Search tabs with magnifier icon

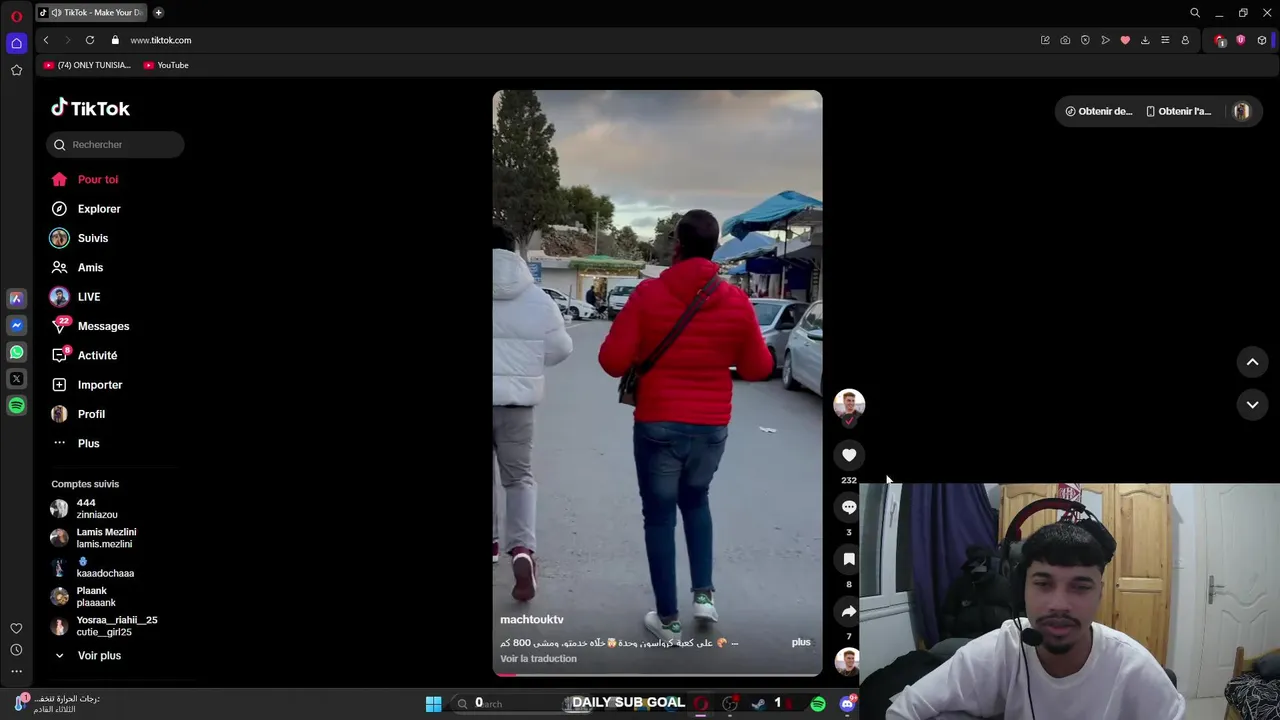pos(1194,13)
